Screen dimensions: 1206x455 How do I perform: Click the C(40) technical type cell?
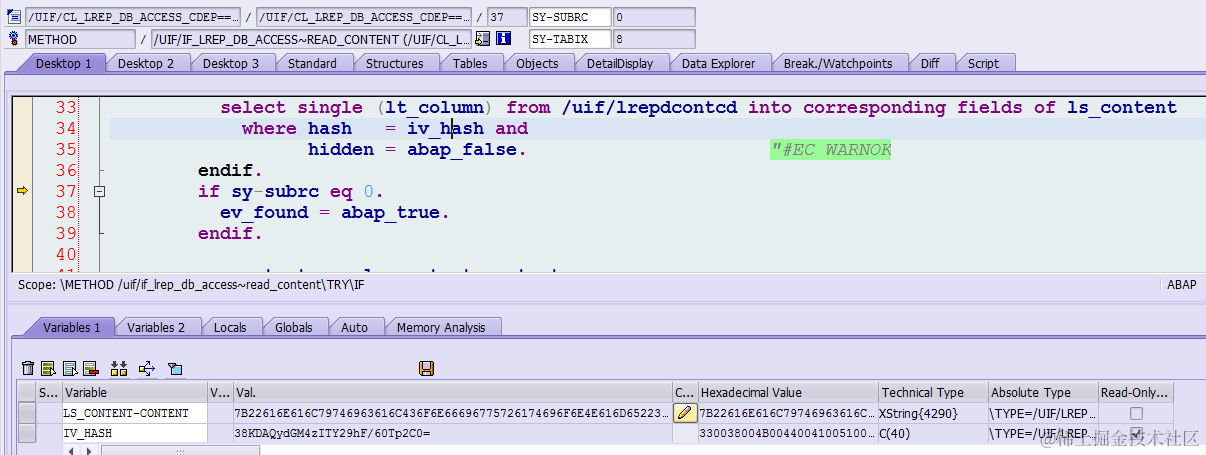932,433
